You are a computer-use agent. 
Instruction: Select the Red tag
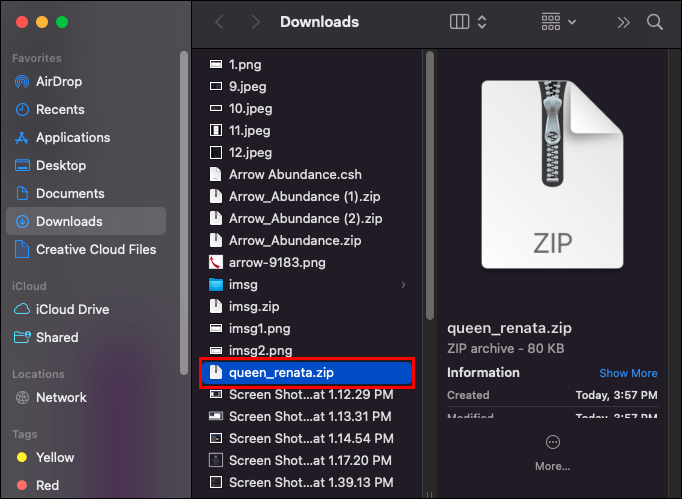point(47,485)
